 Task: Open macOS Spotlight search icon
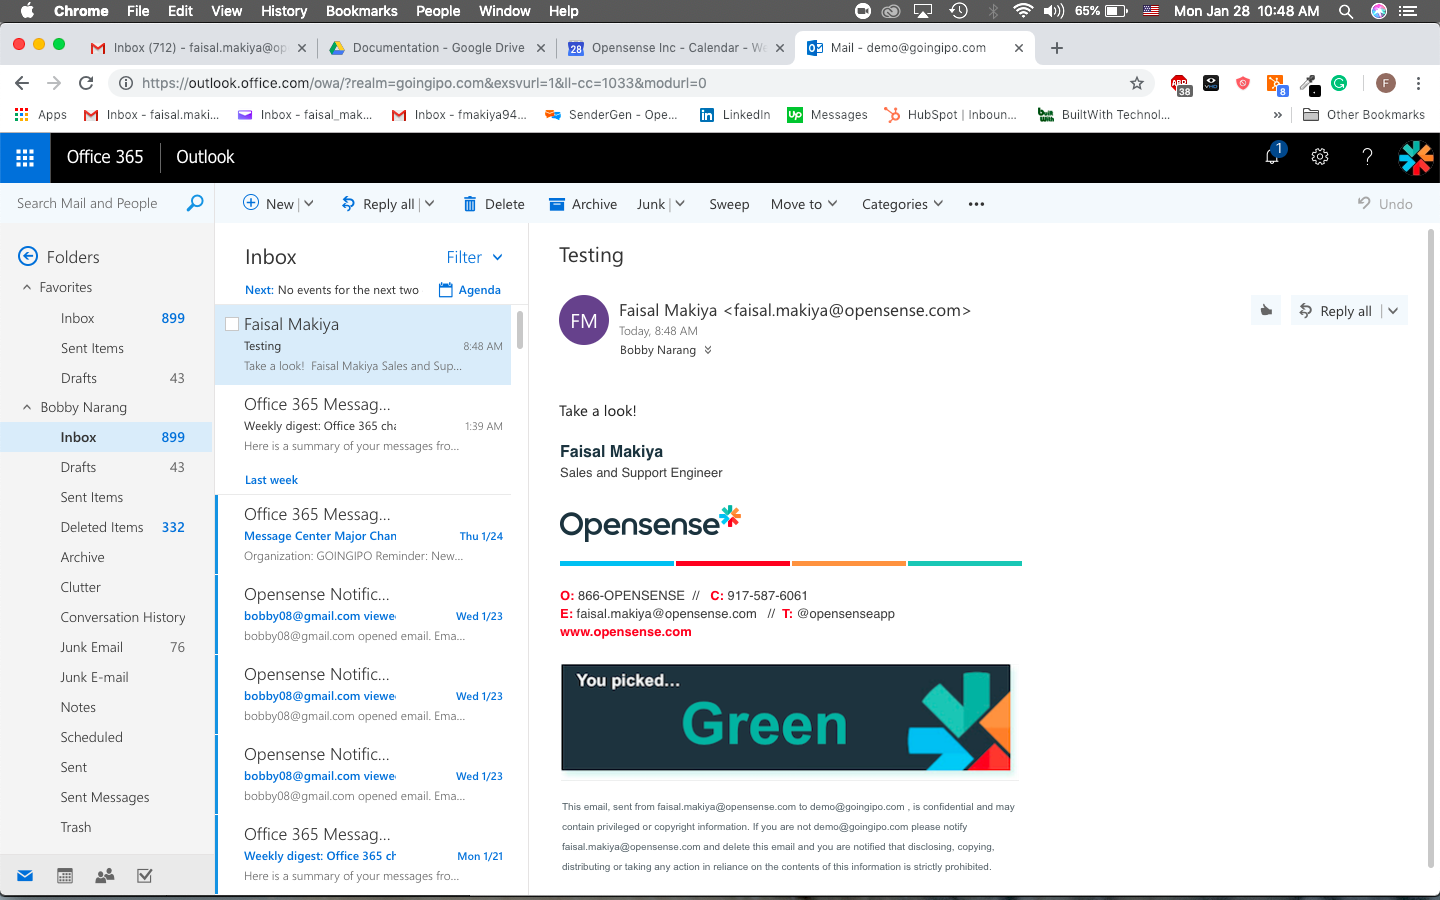[x=1346, y=11]
